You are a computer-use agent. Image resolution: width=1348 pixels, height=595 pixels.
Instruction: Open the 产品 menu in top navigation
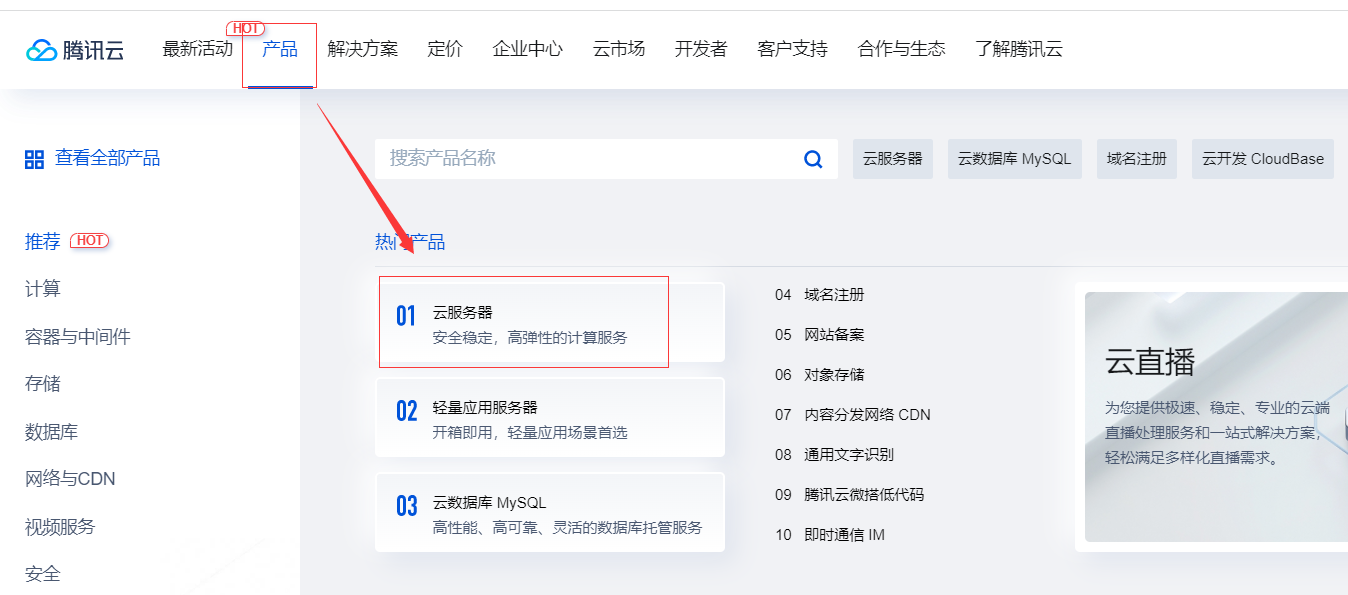pos(280,49)
